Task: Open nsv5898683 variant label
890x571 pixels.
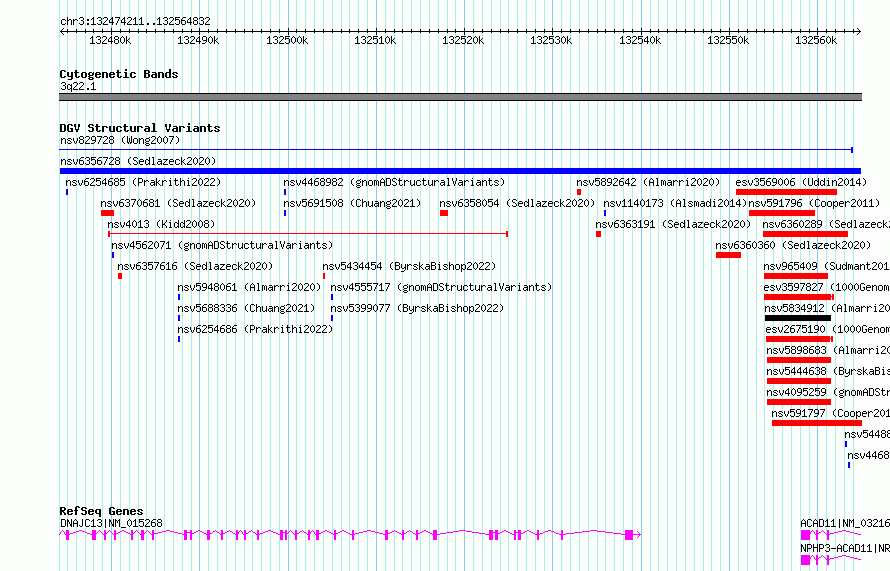Action: point(828,350)
